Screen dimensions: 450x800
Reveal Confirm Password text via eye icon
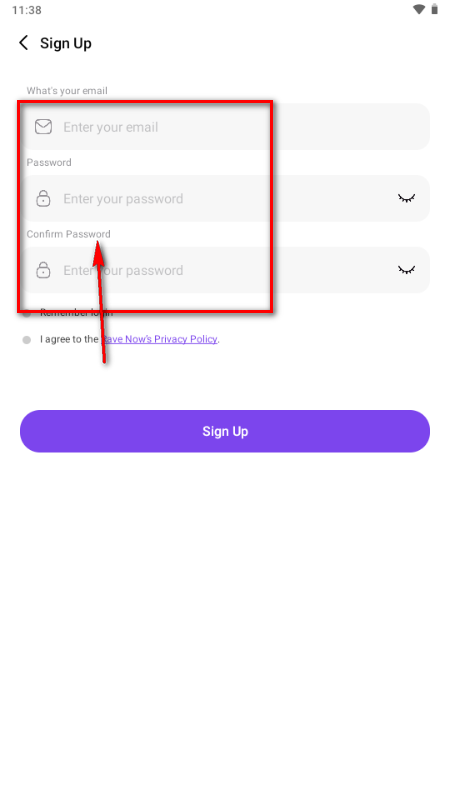pos(407,269)
